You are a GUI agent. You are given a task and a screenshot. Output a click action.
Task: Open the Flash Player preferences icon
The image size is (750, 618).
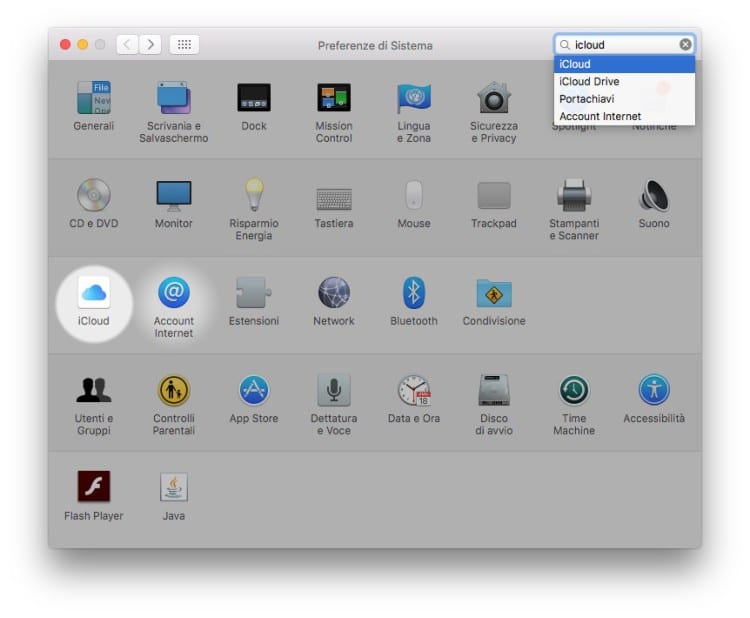tap(94, 486)
